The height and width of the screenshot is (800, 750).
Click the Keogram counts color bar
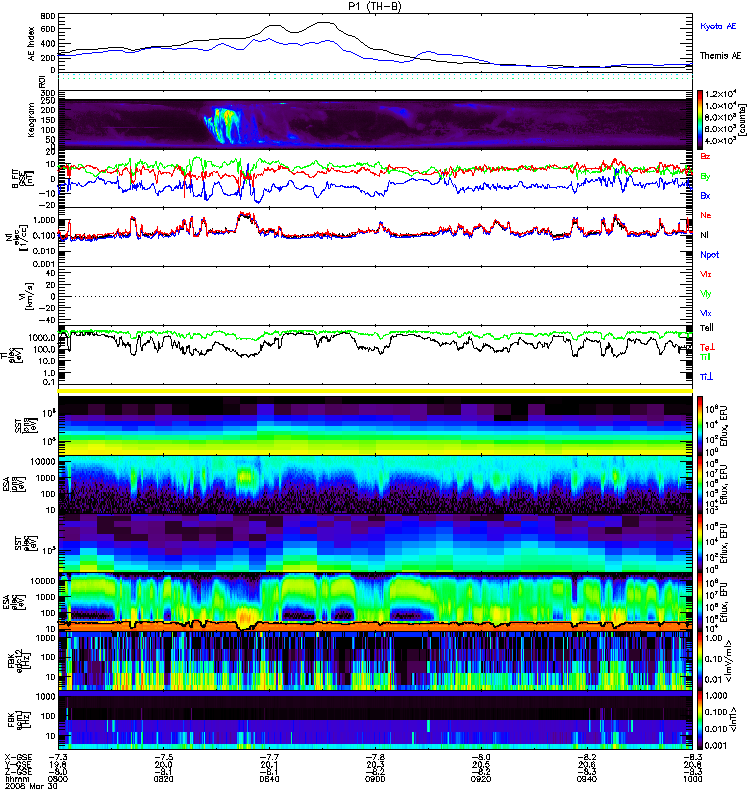tap(700, 120)
